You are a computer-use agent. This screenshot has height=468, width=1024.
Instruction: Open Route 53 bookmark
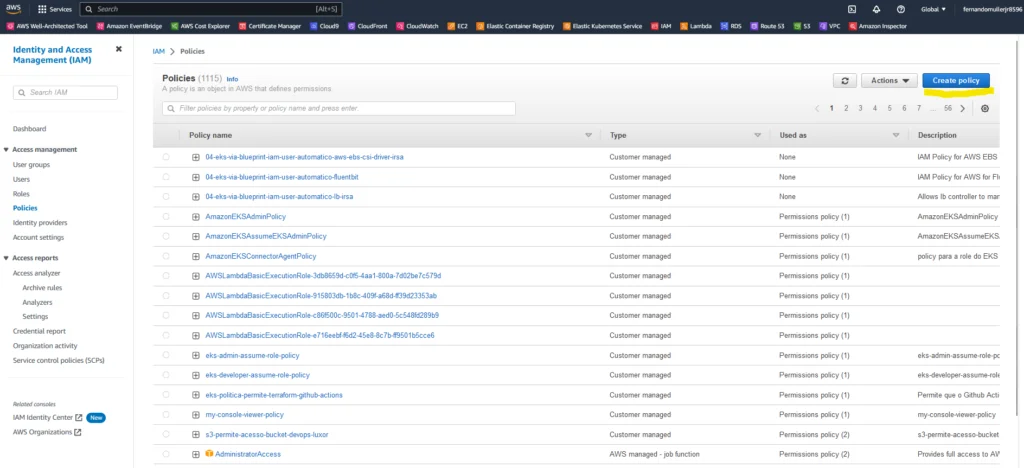pyautogui.click(x=767, y=26)
